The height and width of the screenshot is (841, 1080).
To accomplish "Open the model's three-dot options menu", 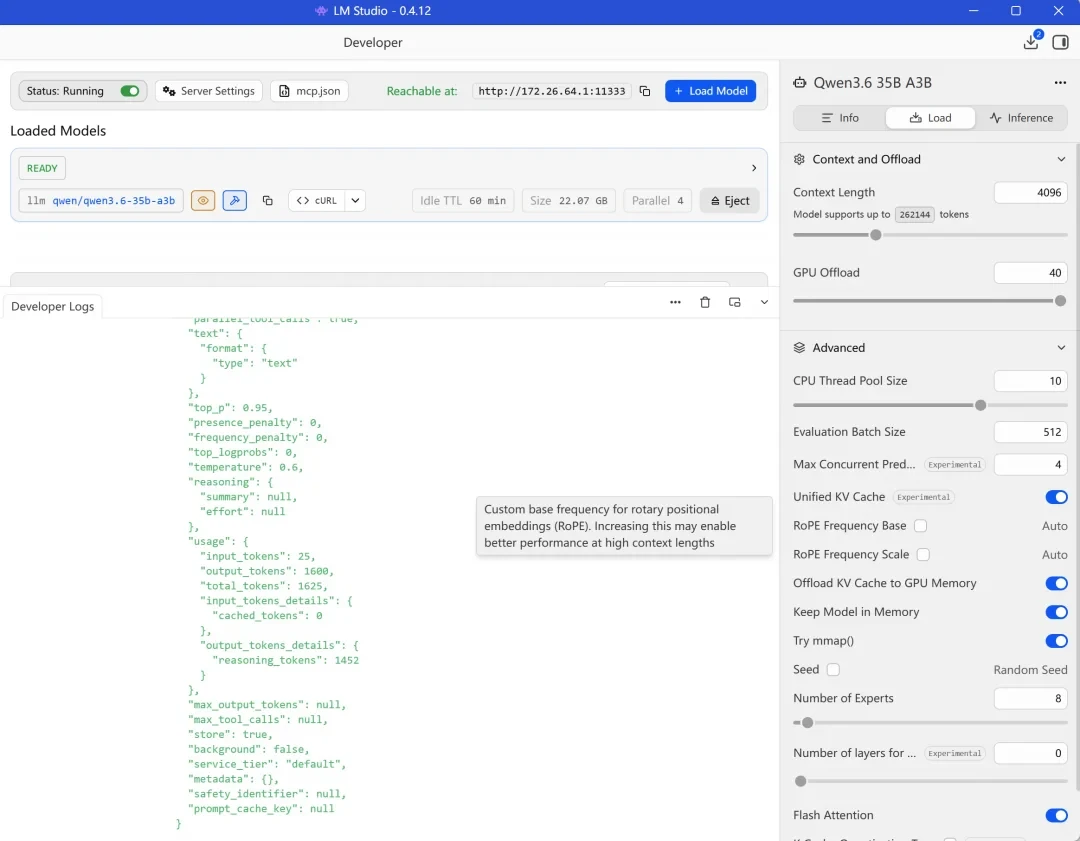I will point(1060,83).
